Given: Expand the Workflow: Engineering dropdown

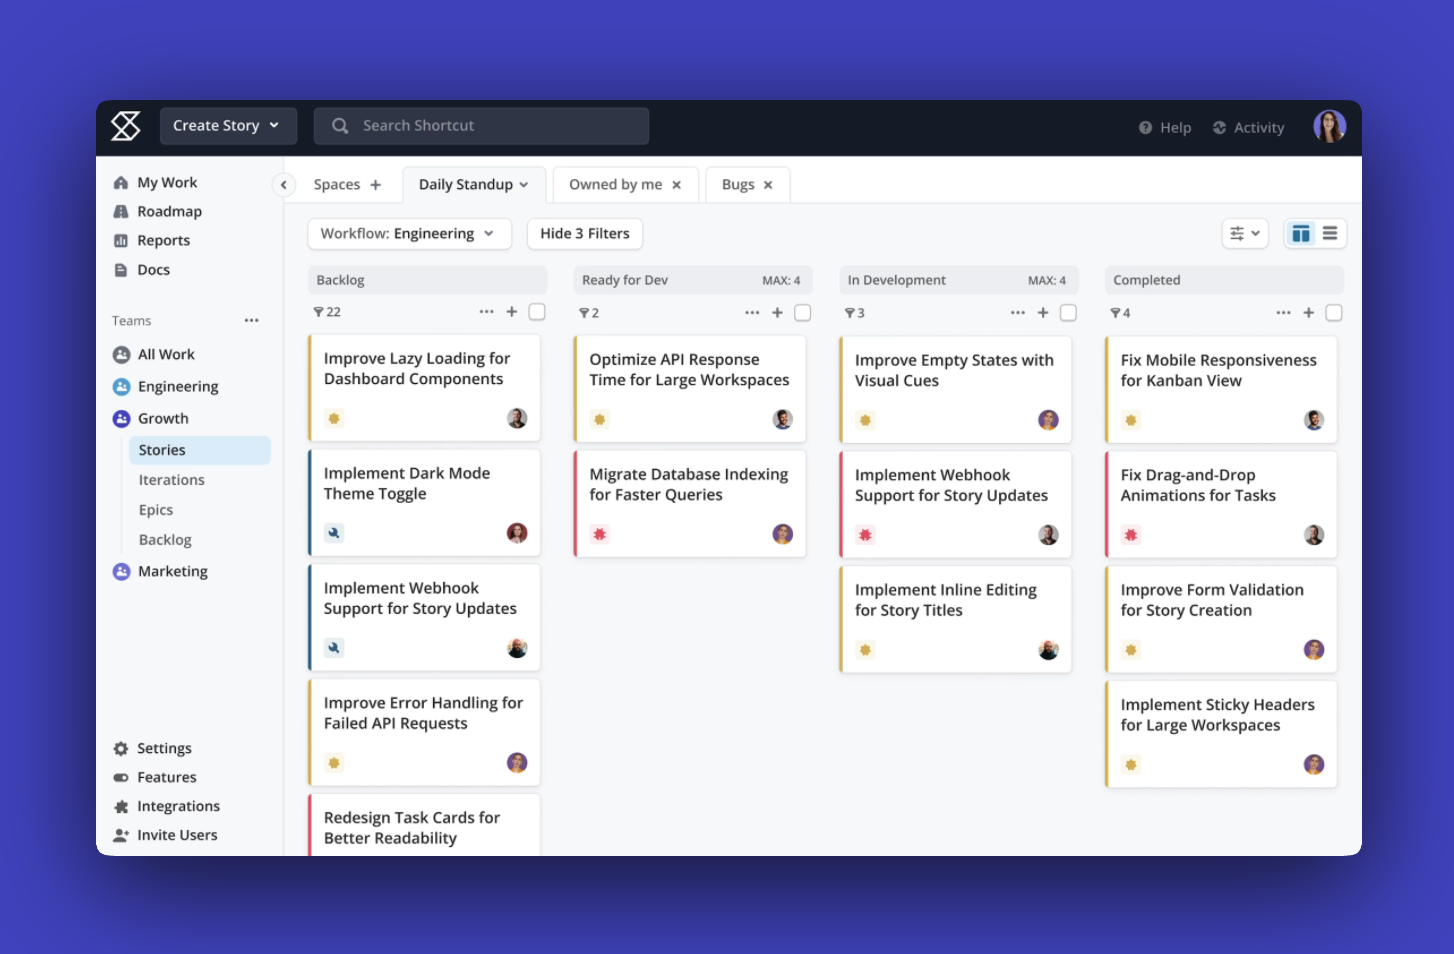Looking at the screenshot, I should [408, 233].
